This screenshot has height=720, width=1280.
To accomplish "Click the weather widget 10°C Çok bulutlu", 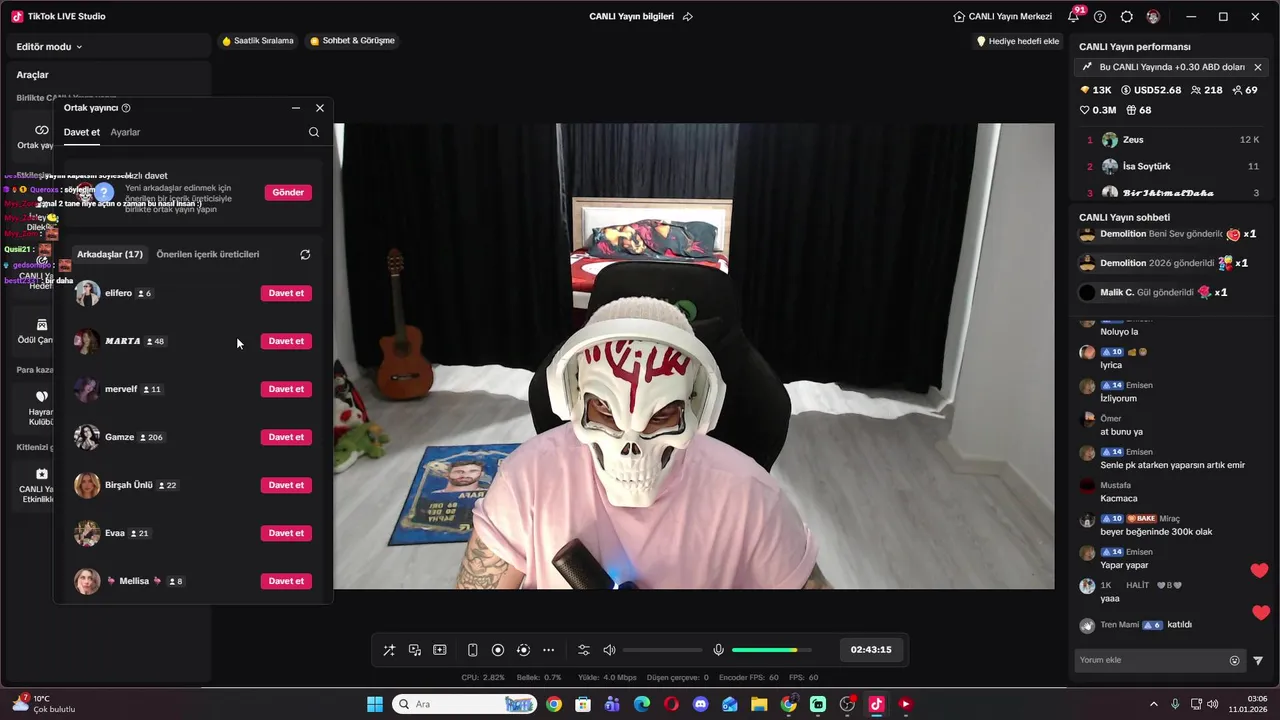I will click(44, 704).
